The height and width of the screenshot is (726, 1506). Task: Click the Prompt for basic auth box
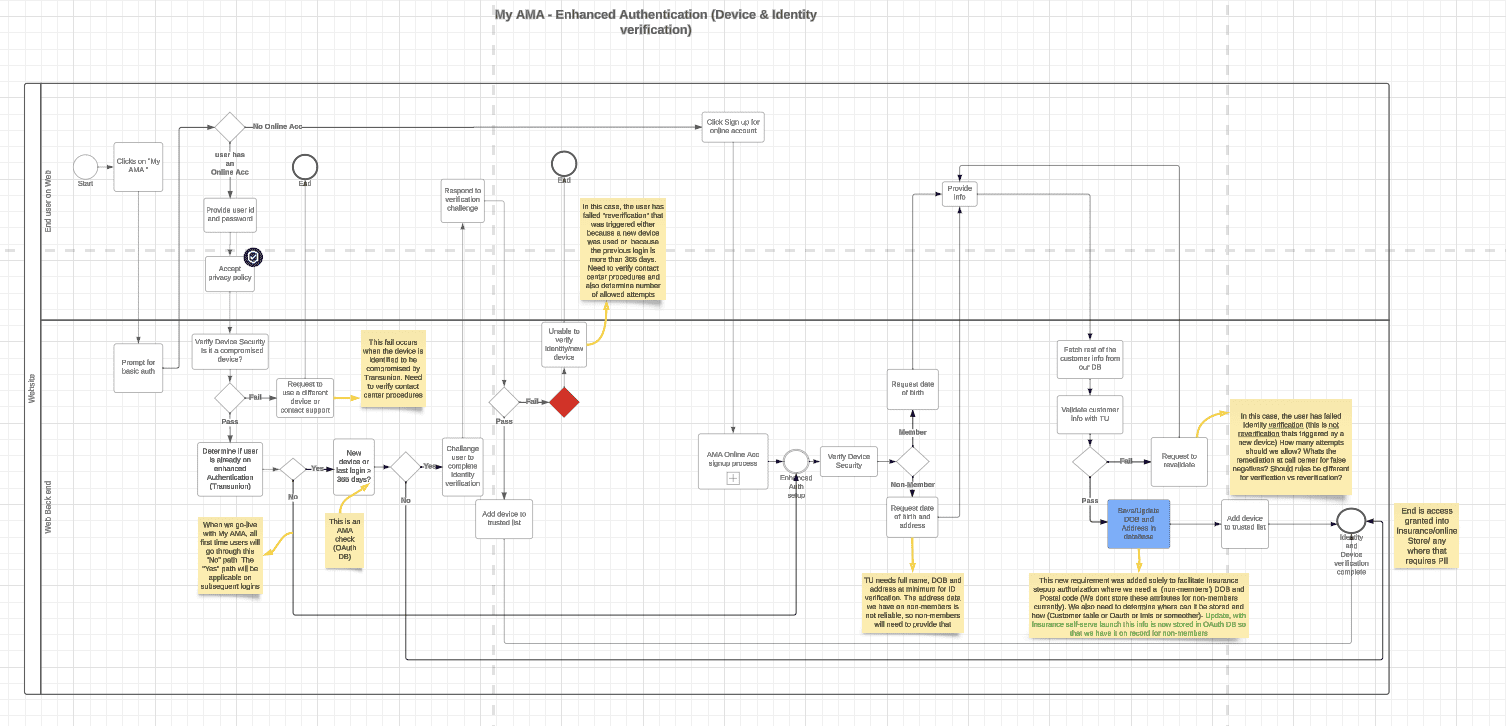point(138,367)
